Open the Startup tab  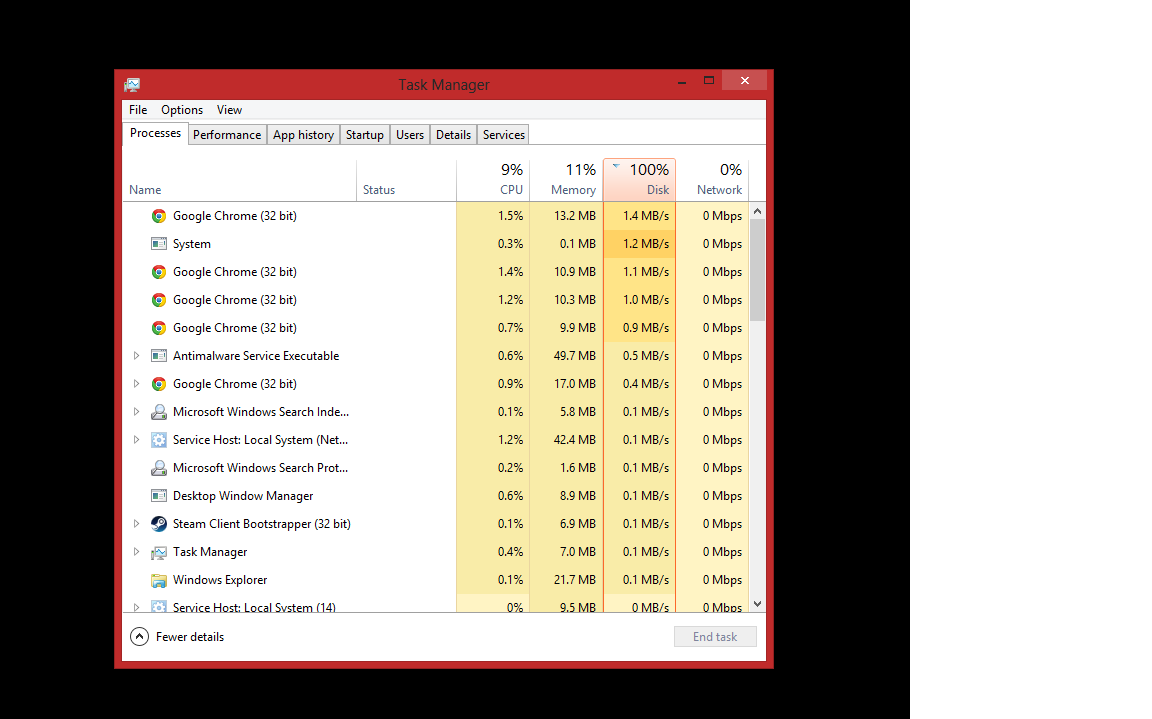[x=365, y=134]
